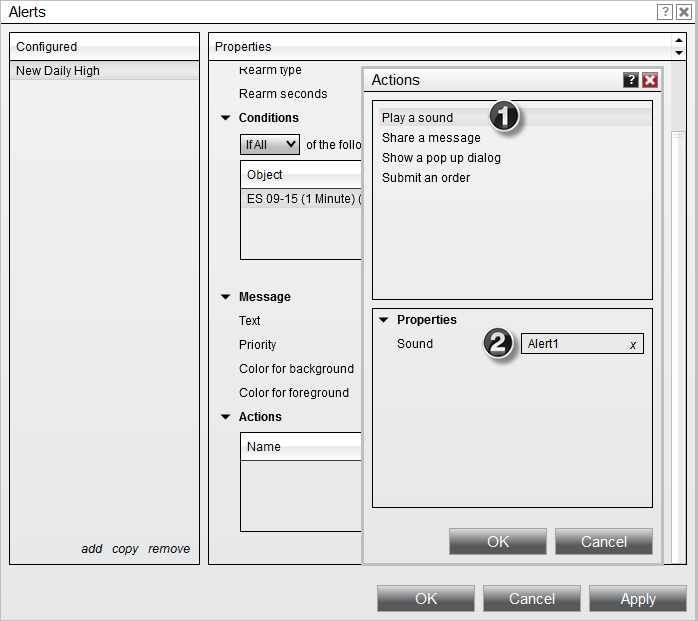Screen dimensions: 698x621
Task: Click the help icon in Actions dialog
Action: point(631,80)
